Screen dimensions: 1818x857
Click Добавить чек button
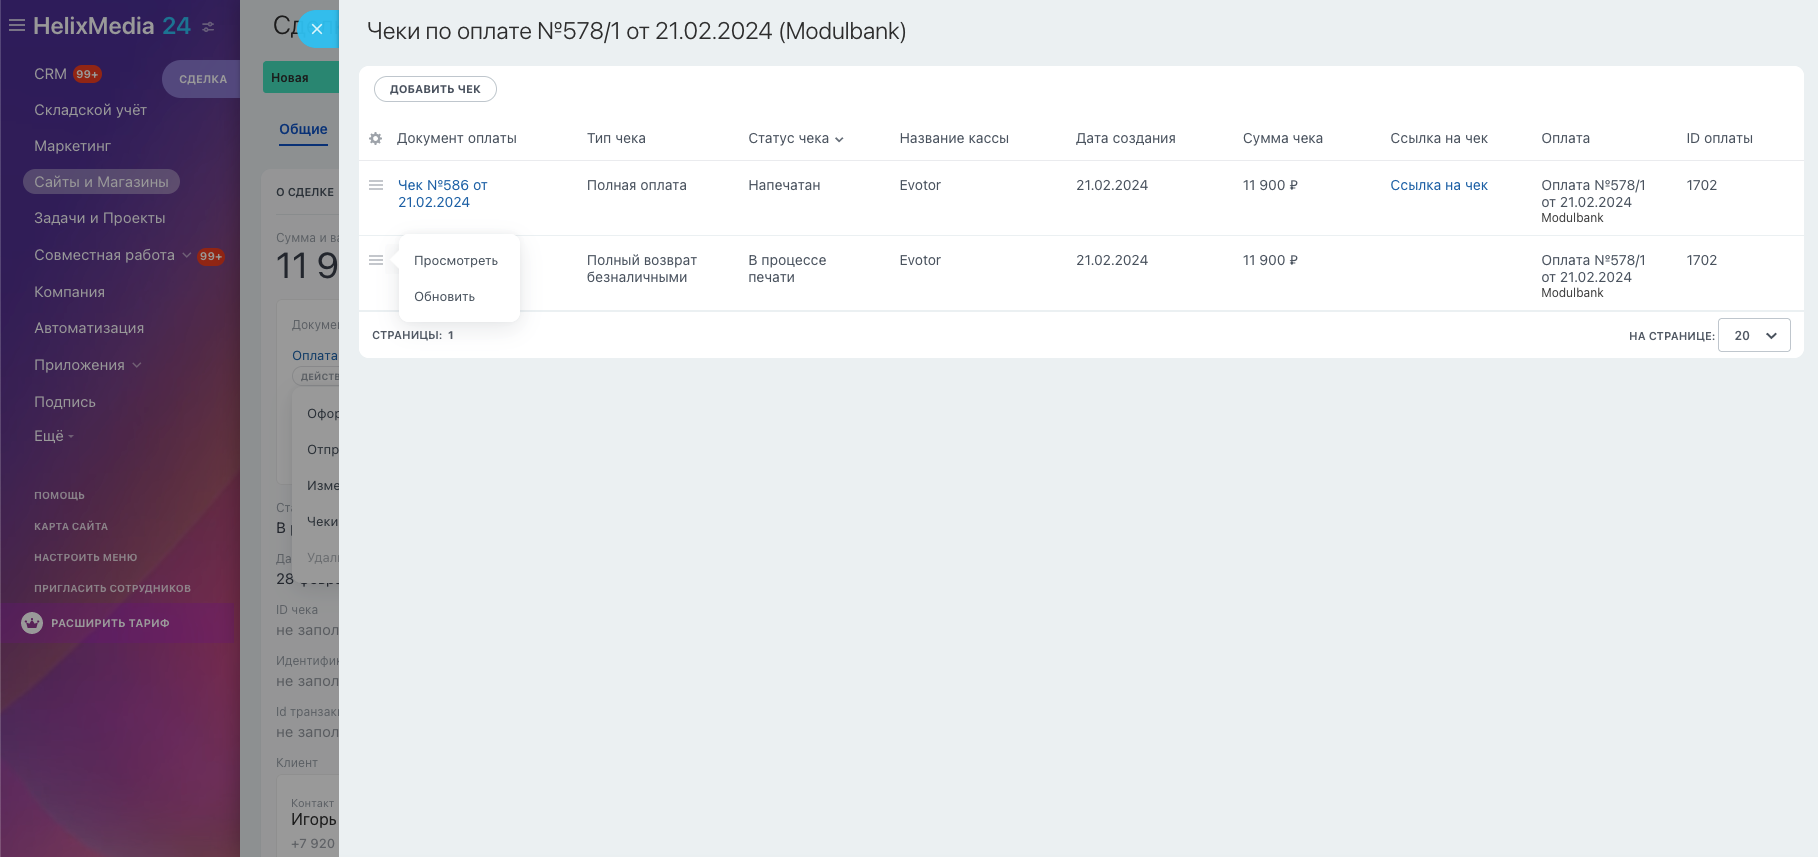click(x=435, y=89)
